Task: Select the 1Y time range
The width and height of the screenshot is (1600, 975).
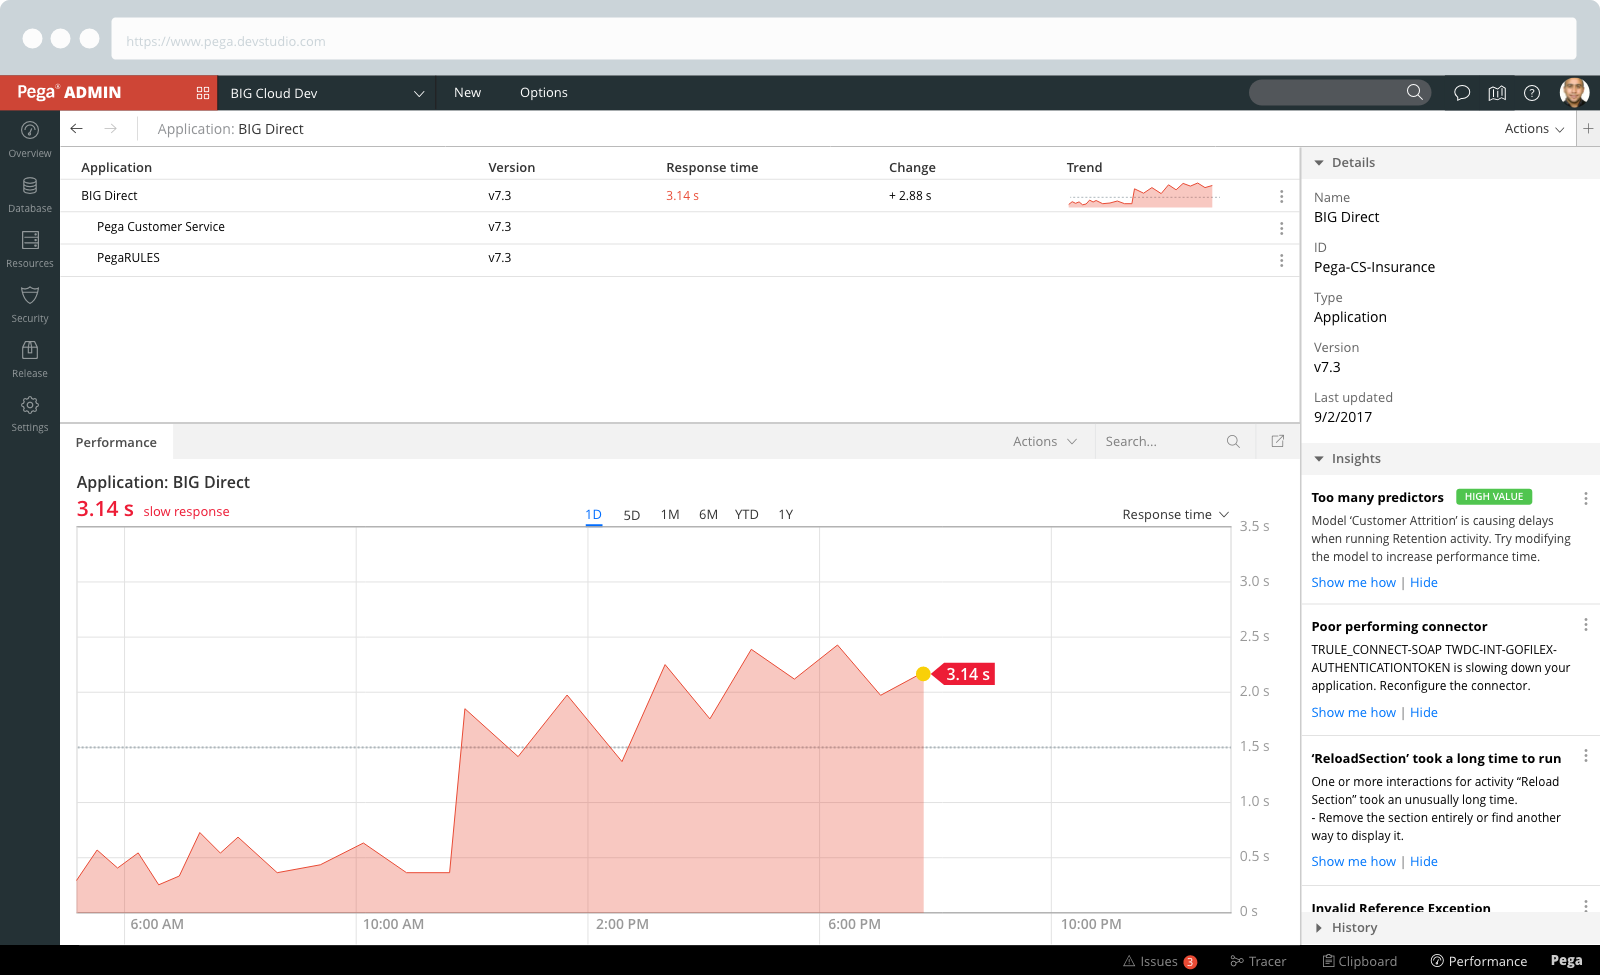Action: click(x=786, y=514)
